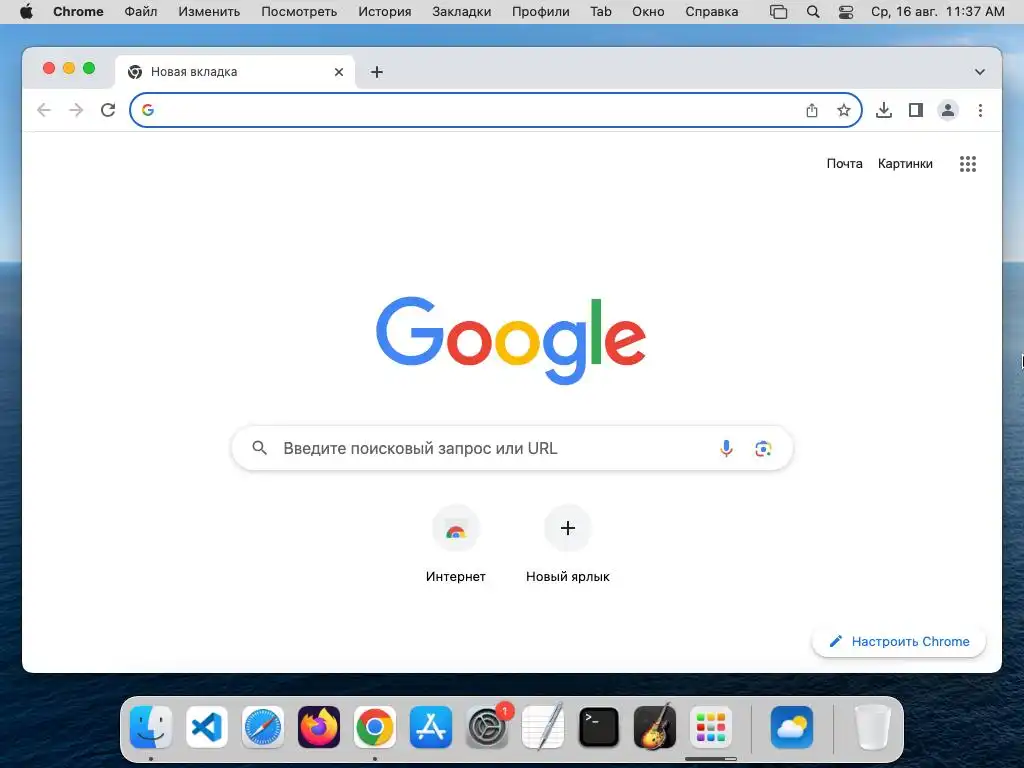Image resolution: width=1024 pixels, height=768 pixels.
Task: Open App Store from the Dock
Action: coord(431,727)
